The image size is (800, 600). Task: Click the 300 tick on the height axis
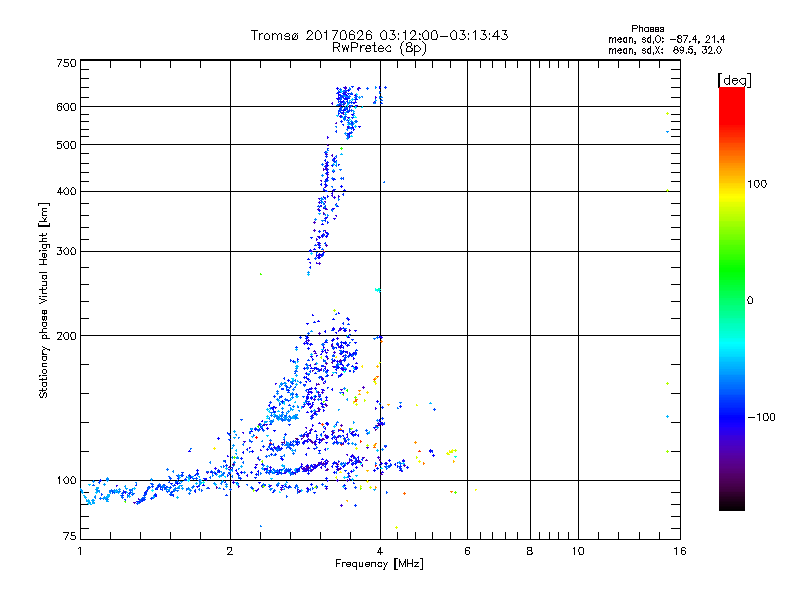coord(66,251)
